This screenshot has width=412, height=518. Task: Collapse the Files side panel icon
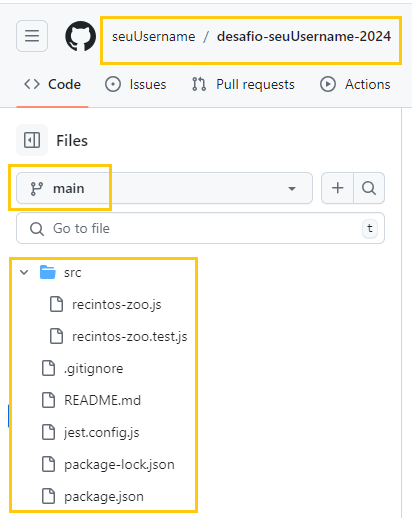tap(32, 140)
